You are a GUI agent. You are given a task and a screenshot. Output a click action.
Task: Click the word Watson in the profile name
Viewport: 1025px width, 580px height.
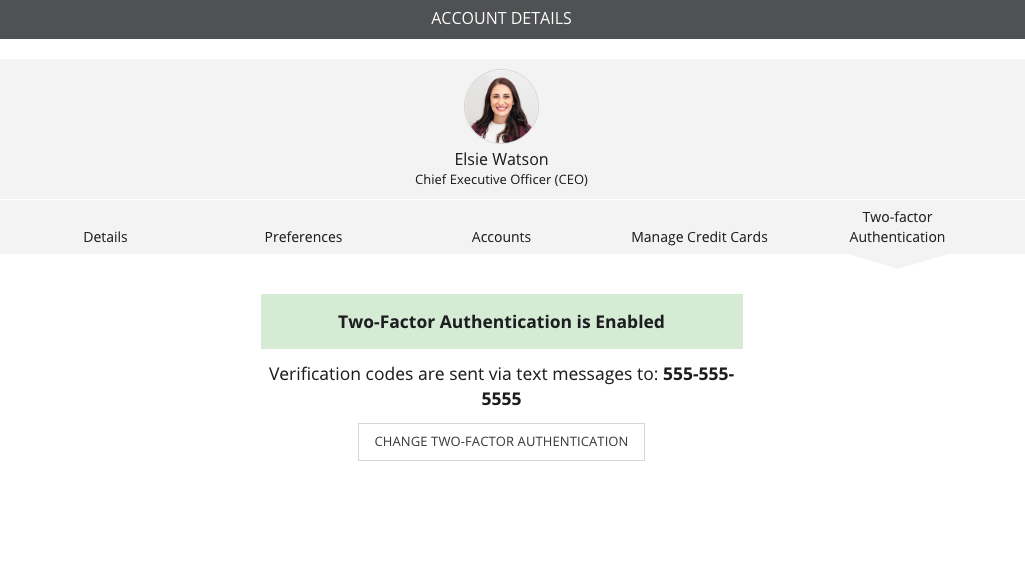pos(520,159)
